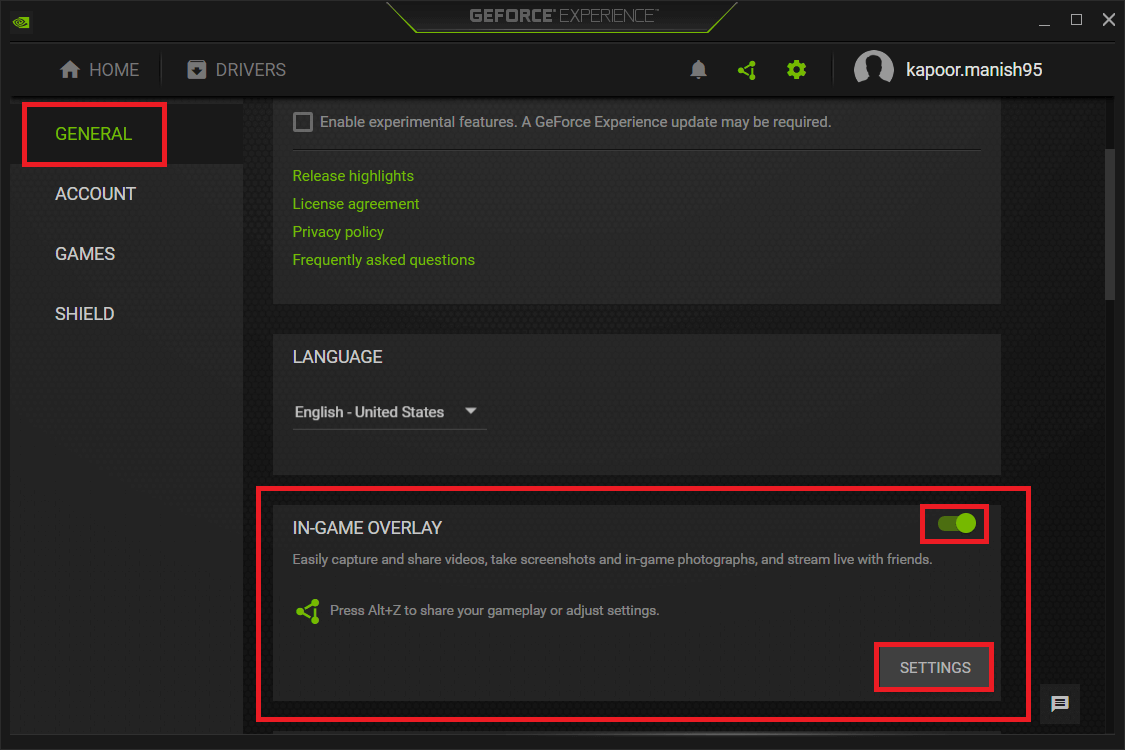
Task: Go to the Home tab
Action: pos(99,70)
